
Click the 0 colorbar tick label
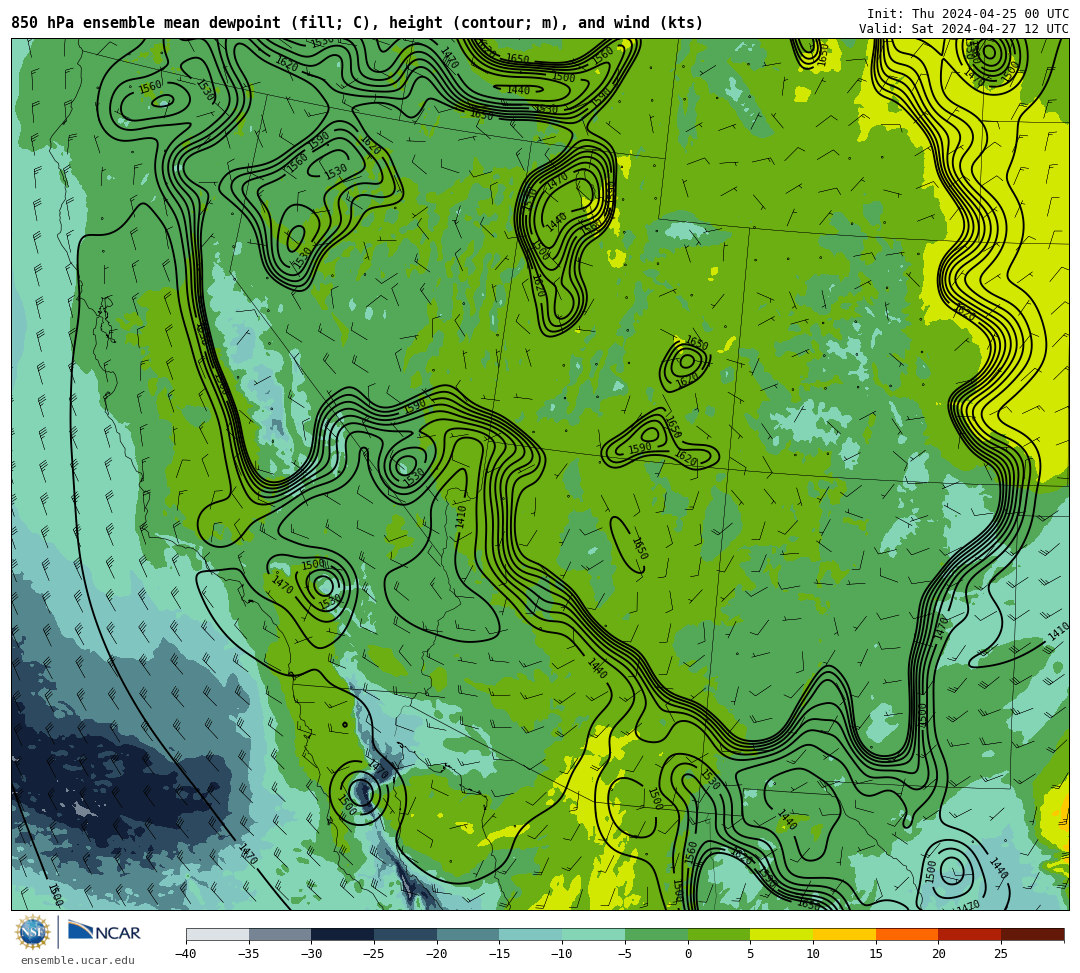(688, 954)
